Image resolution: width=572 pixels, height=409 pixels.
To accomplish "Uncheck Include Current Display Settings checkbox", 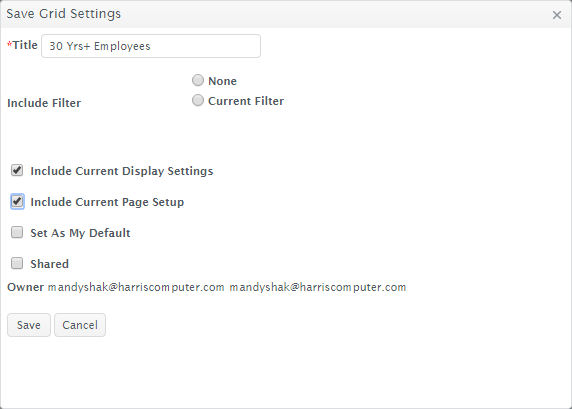I will 17,170.
